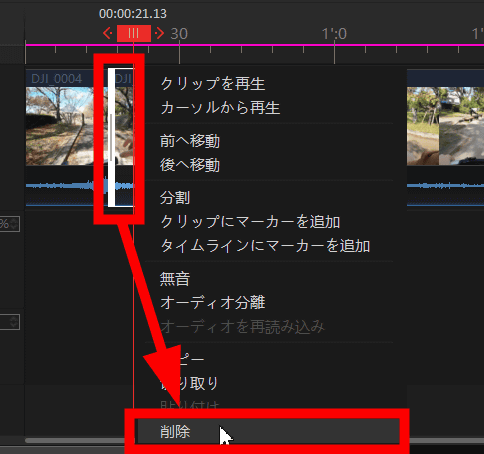Select 分割 to split the clip
This screenshot has width=484, height=454.
(x=175, y=198)
